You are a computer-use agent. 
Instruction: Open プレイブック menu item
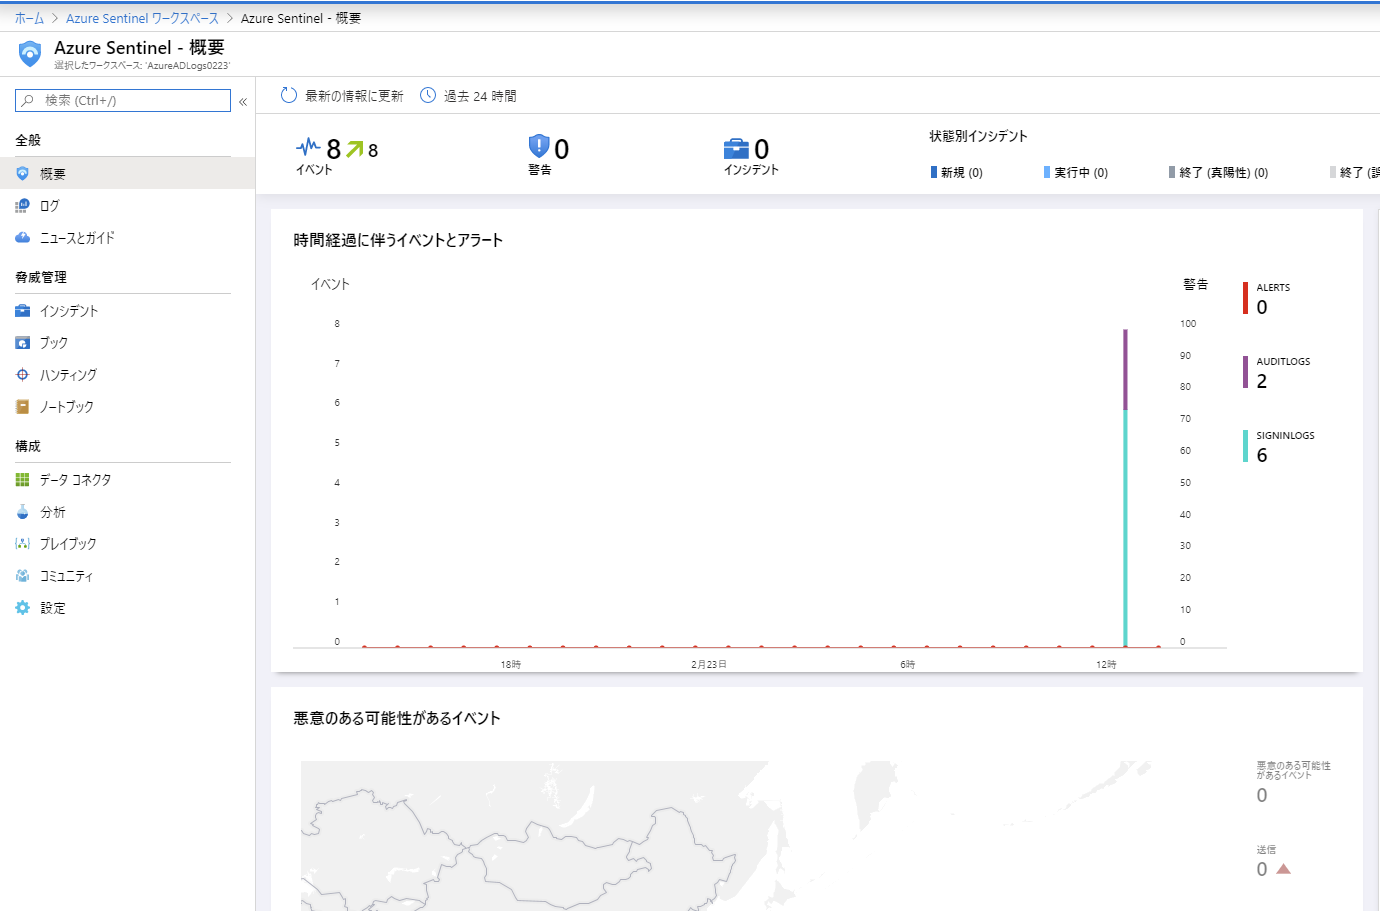[127, 544]
